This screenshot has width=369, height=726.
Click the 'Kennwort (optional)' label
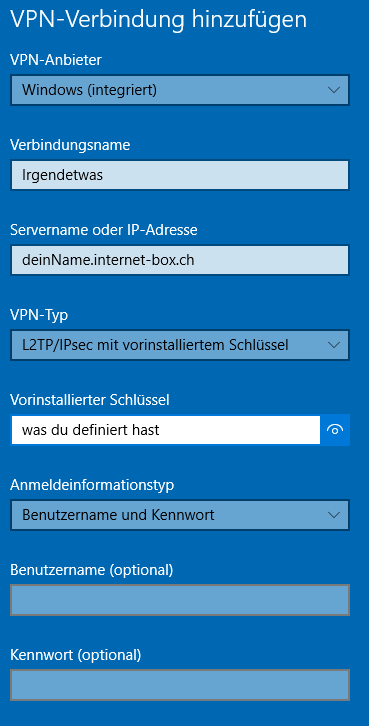click(x=75, y=655)
